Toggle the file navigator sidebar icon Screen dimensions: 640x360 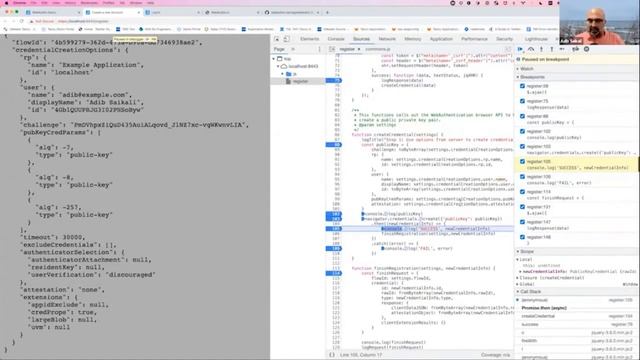point(332,49)
